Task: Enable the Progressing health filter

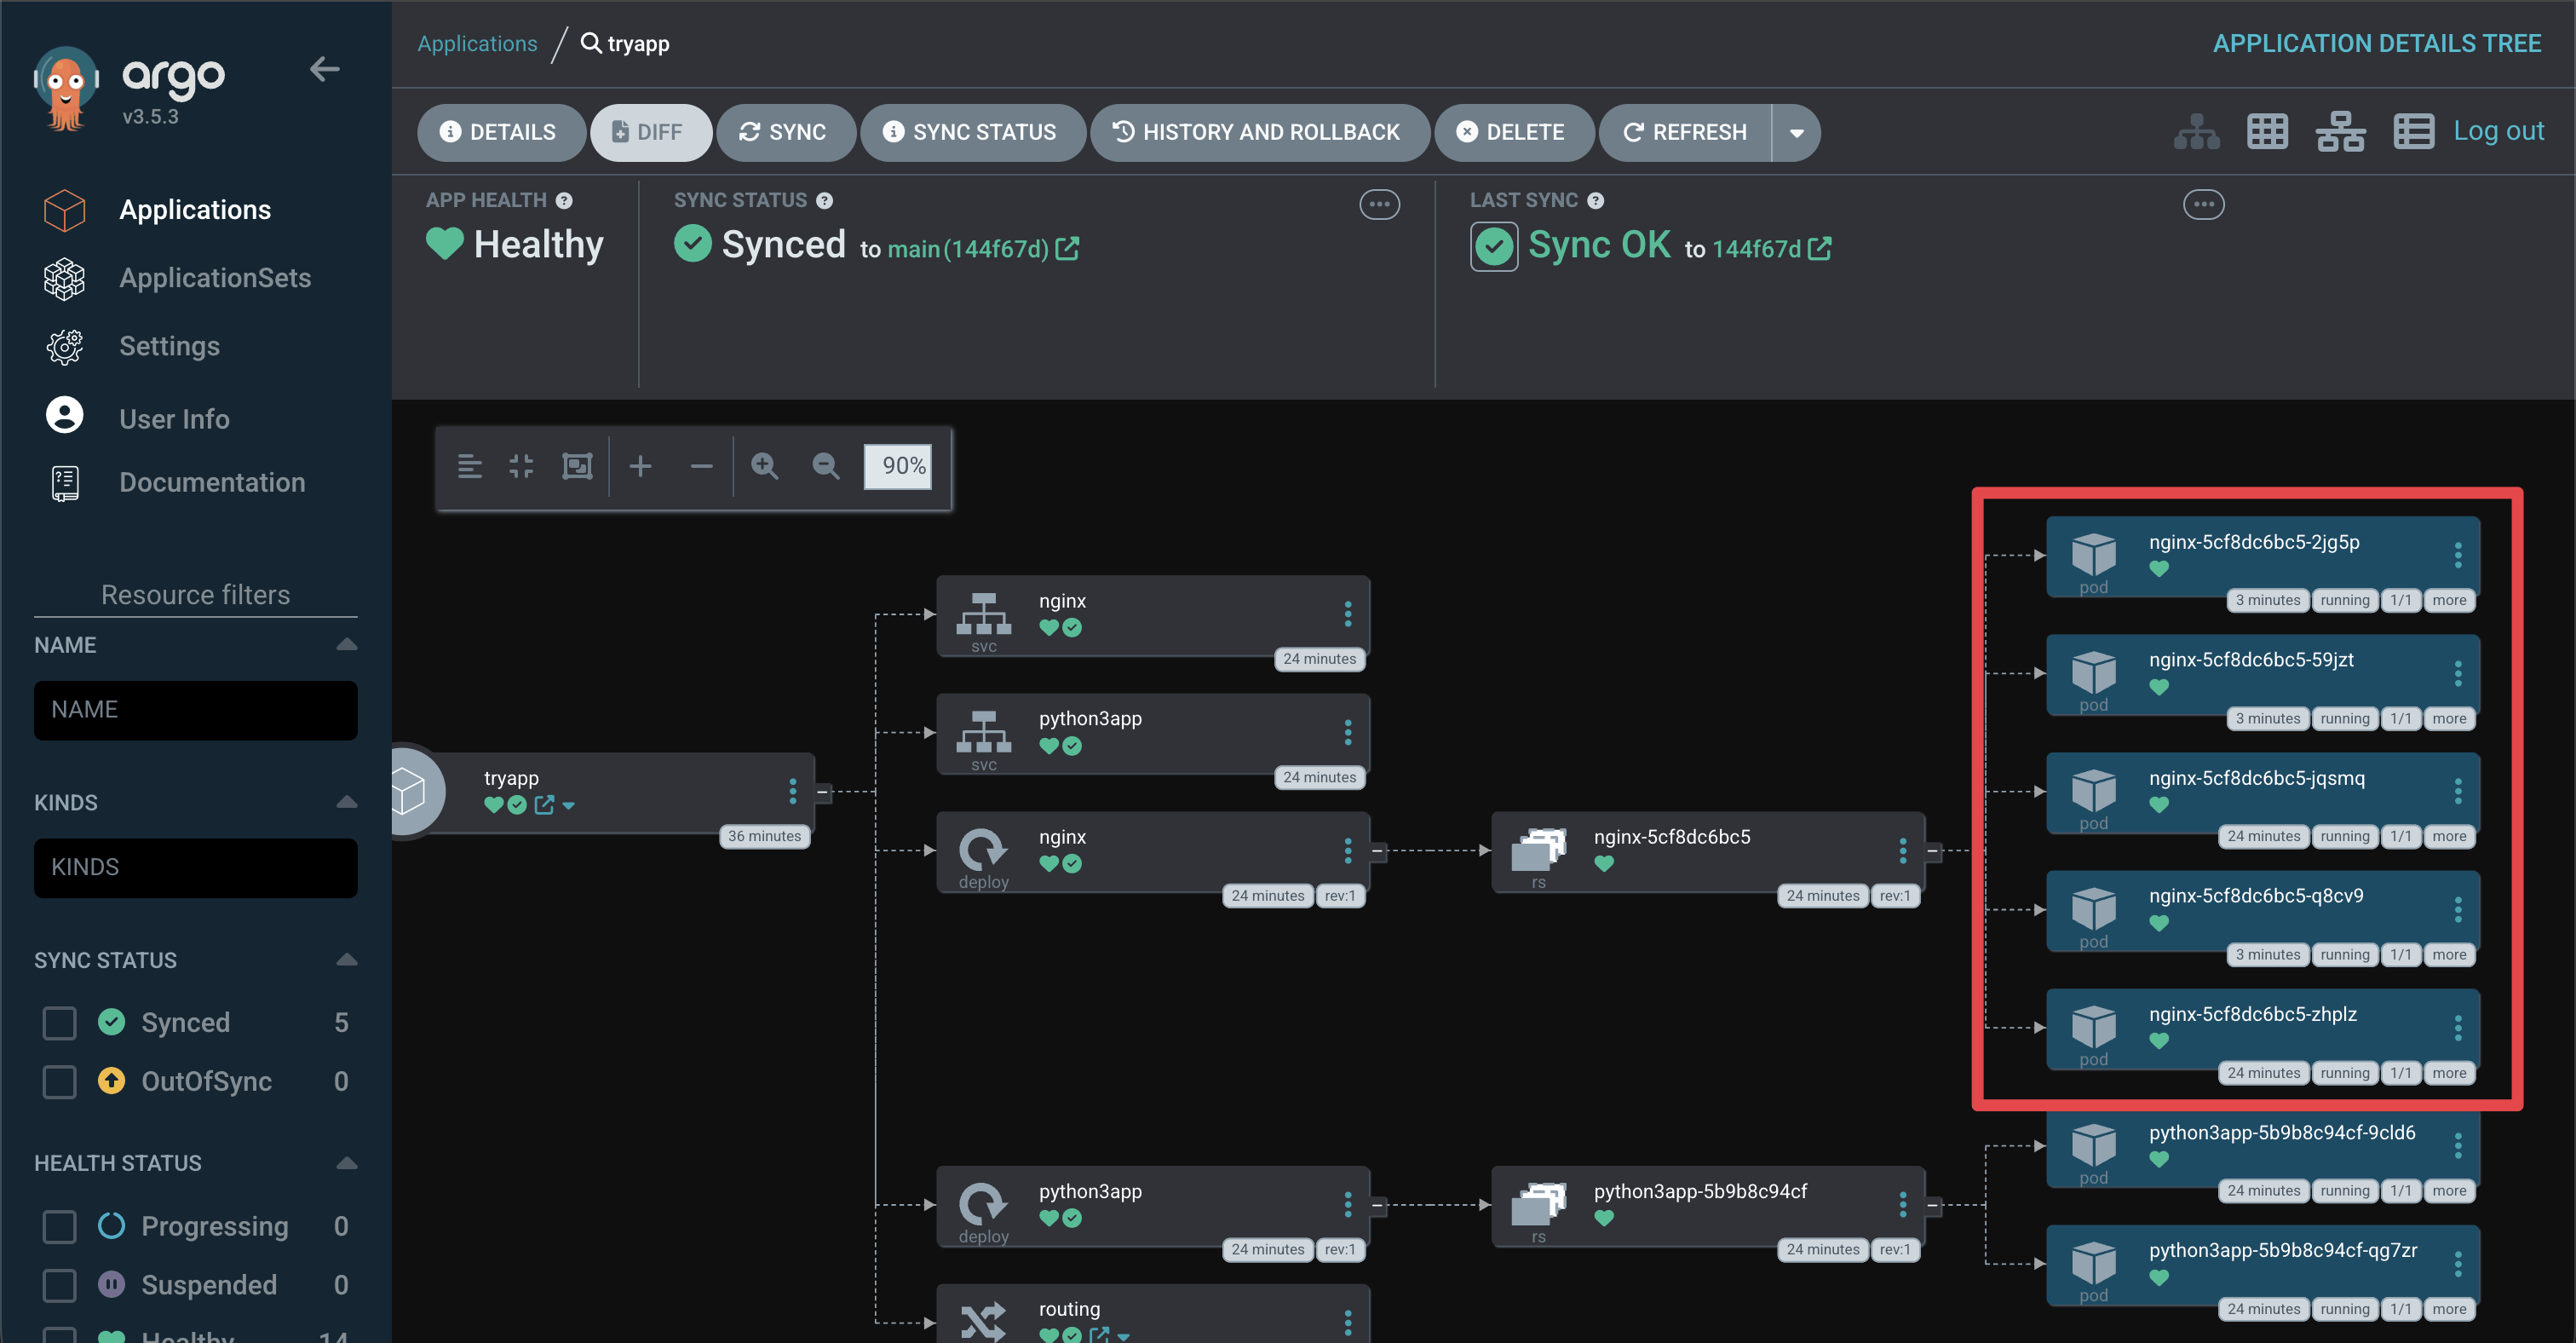Action: [60, 1226]
